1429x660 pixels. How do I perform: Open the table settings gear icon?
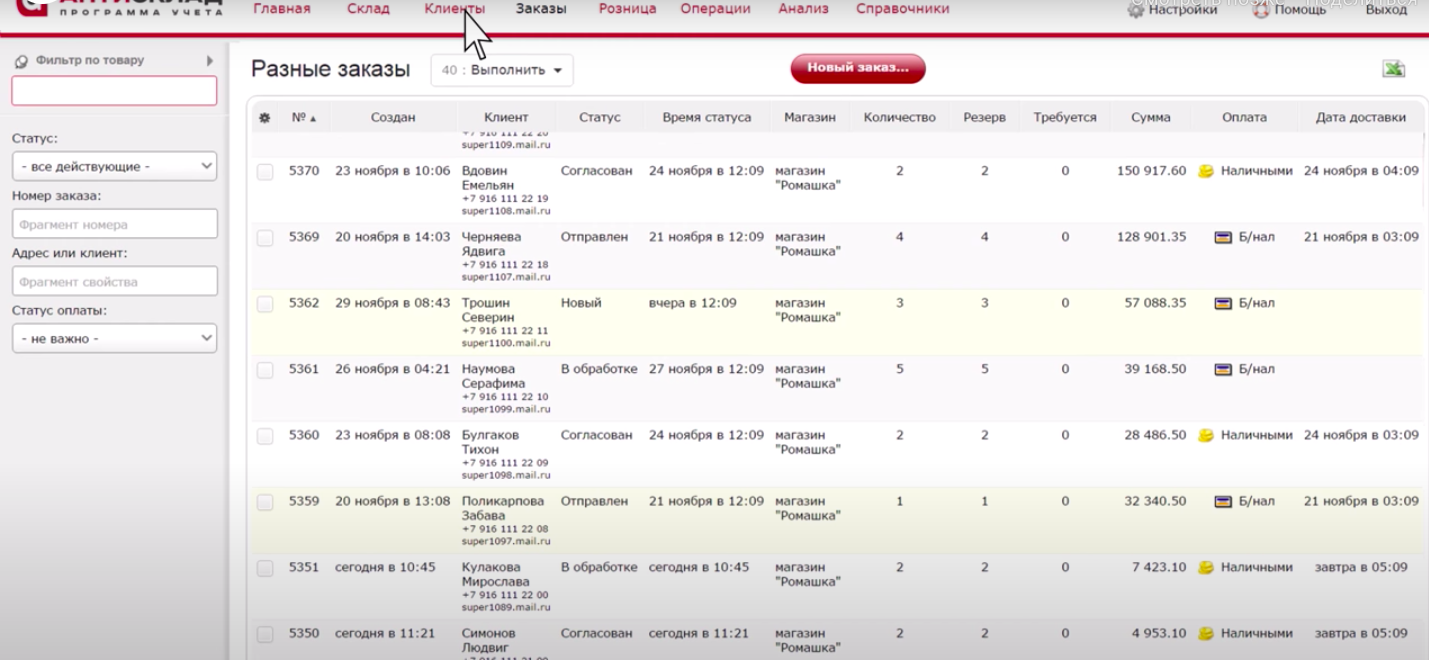(x=264, y=117)
